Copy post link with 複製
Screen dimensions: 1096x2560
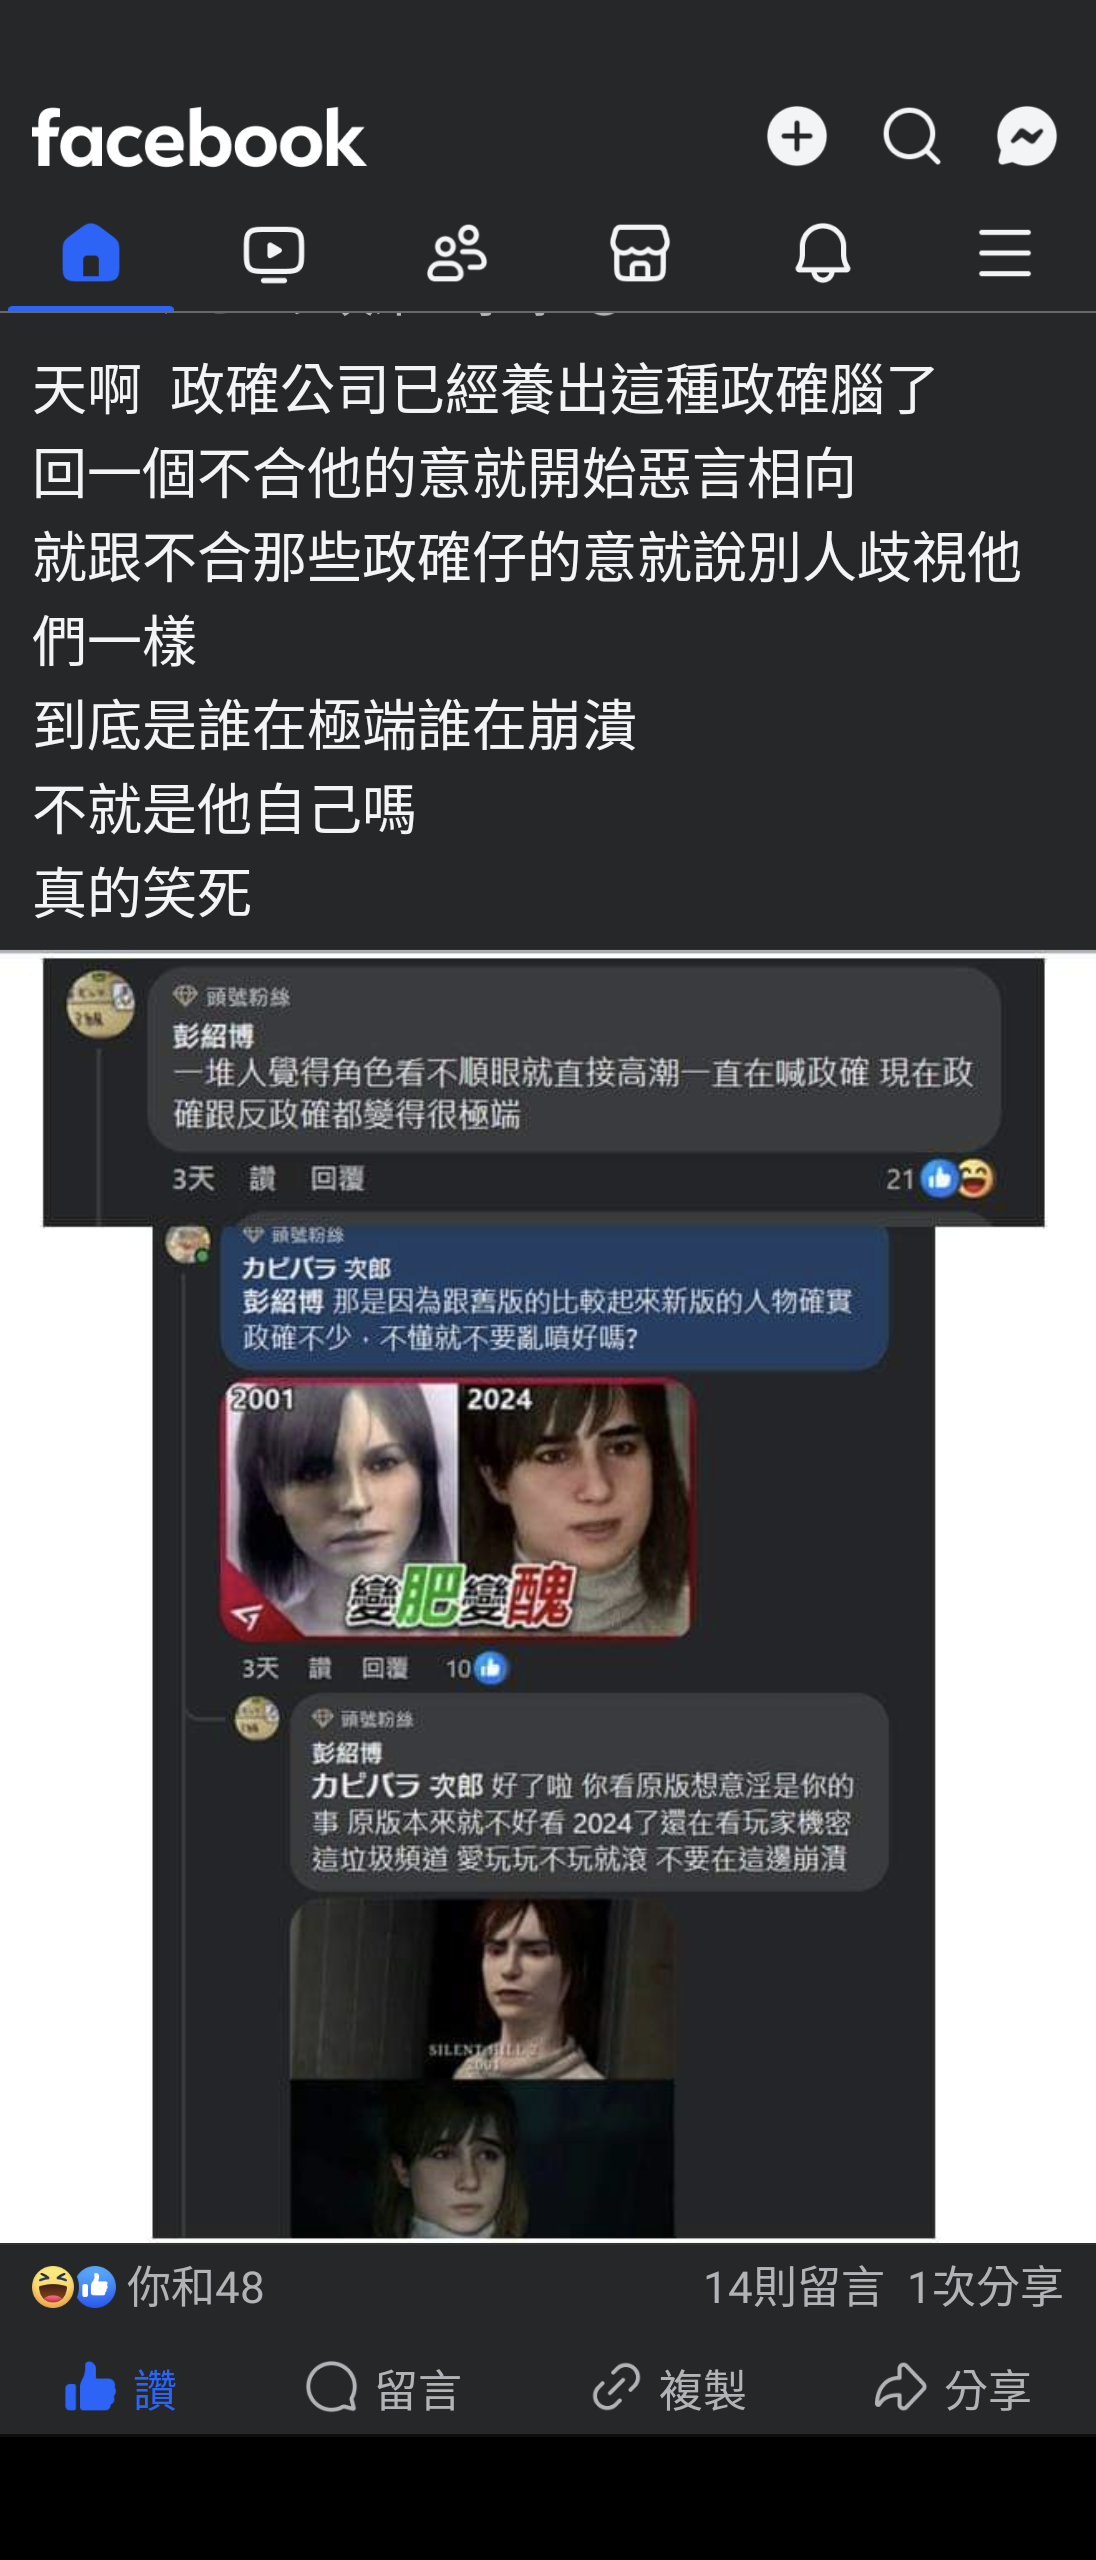coord(668,2389)
